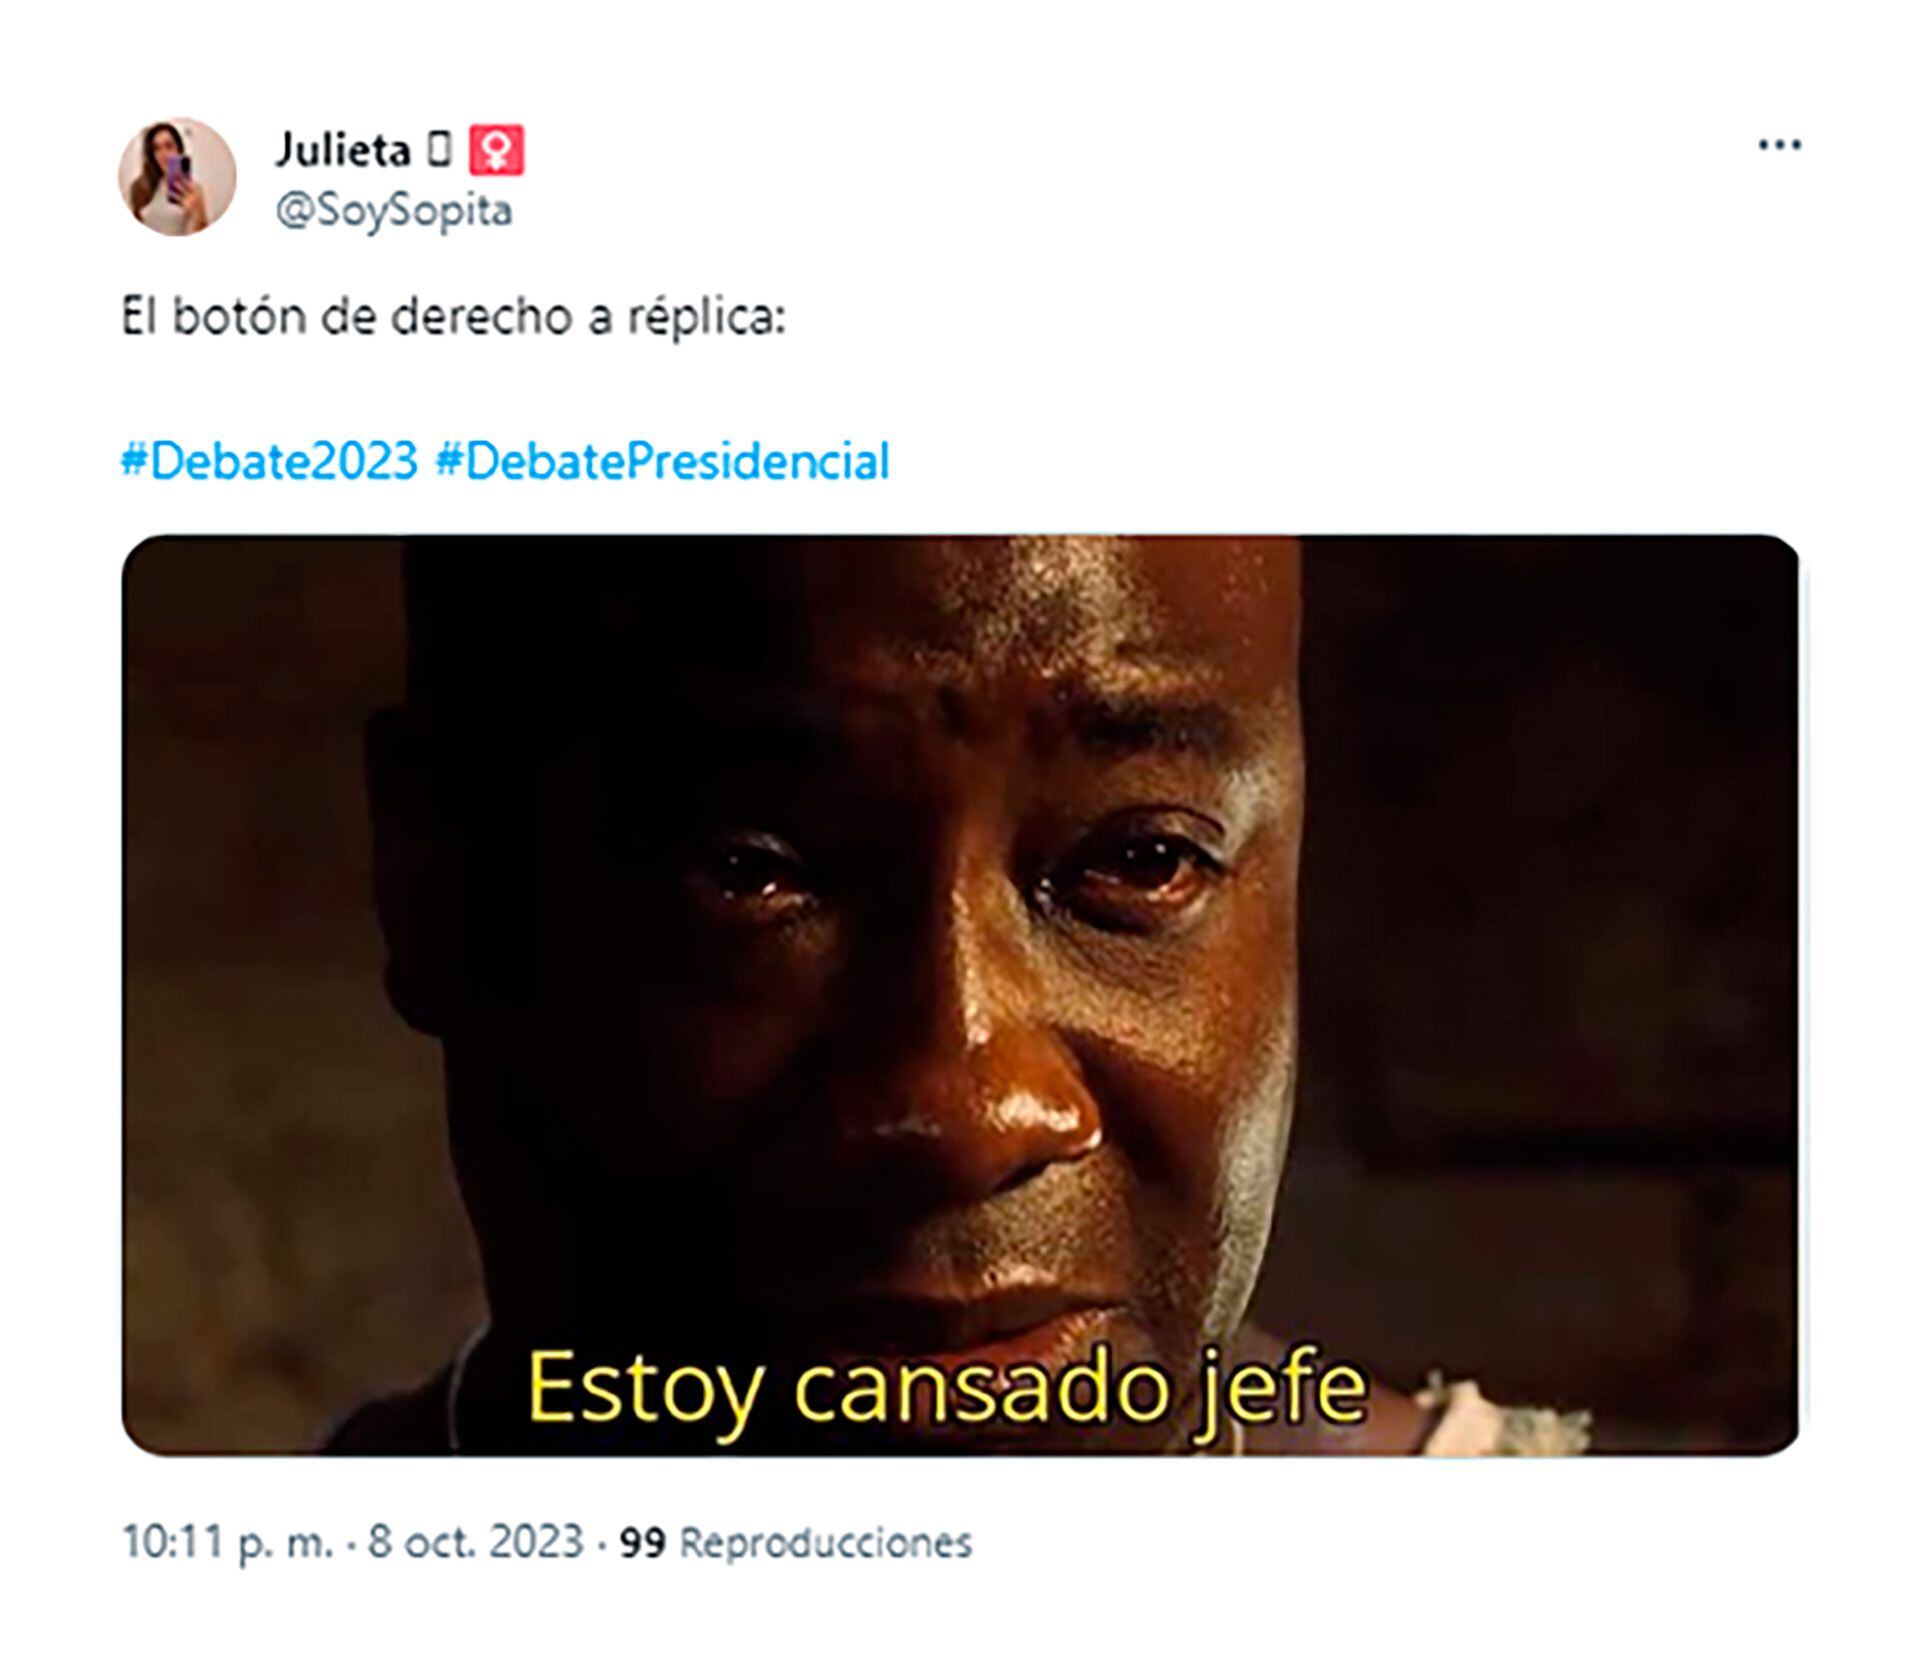
Task: Click the red female symbol emoji
Action: coord(497,151)
